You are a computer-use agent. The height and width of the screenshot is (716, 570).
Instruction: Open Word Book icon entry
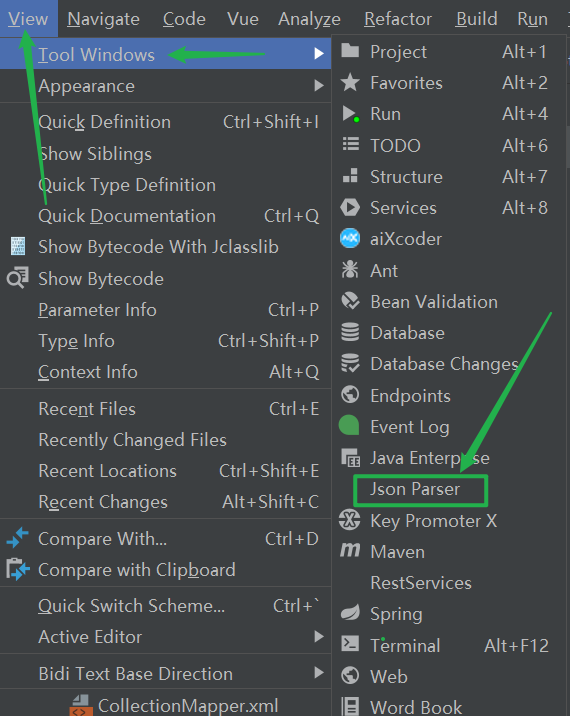350,706
